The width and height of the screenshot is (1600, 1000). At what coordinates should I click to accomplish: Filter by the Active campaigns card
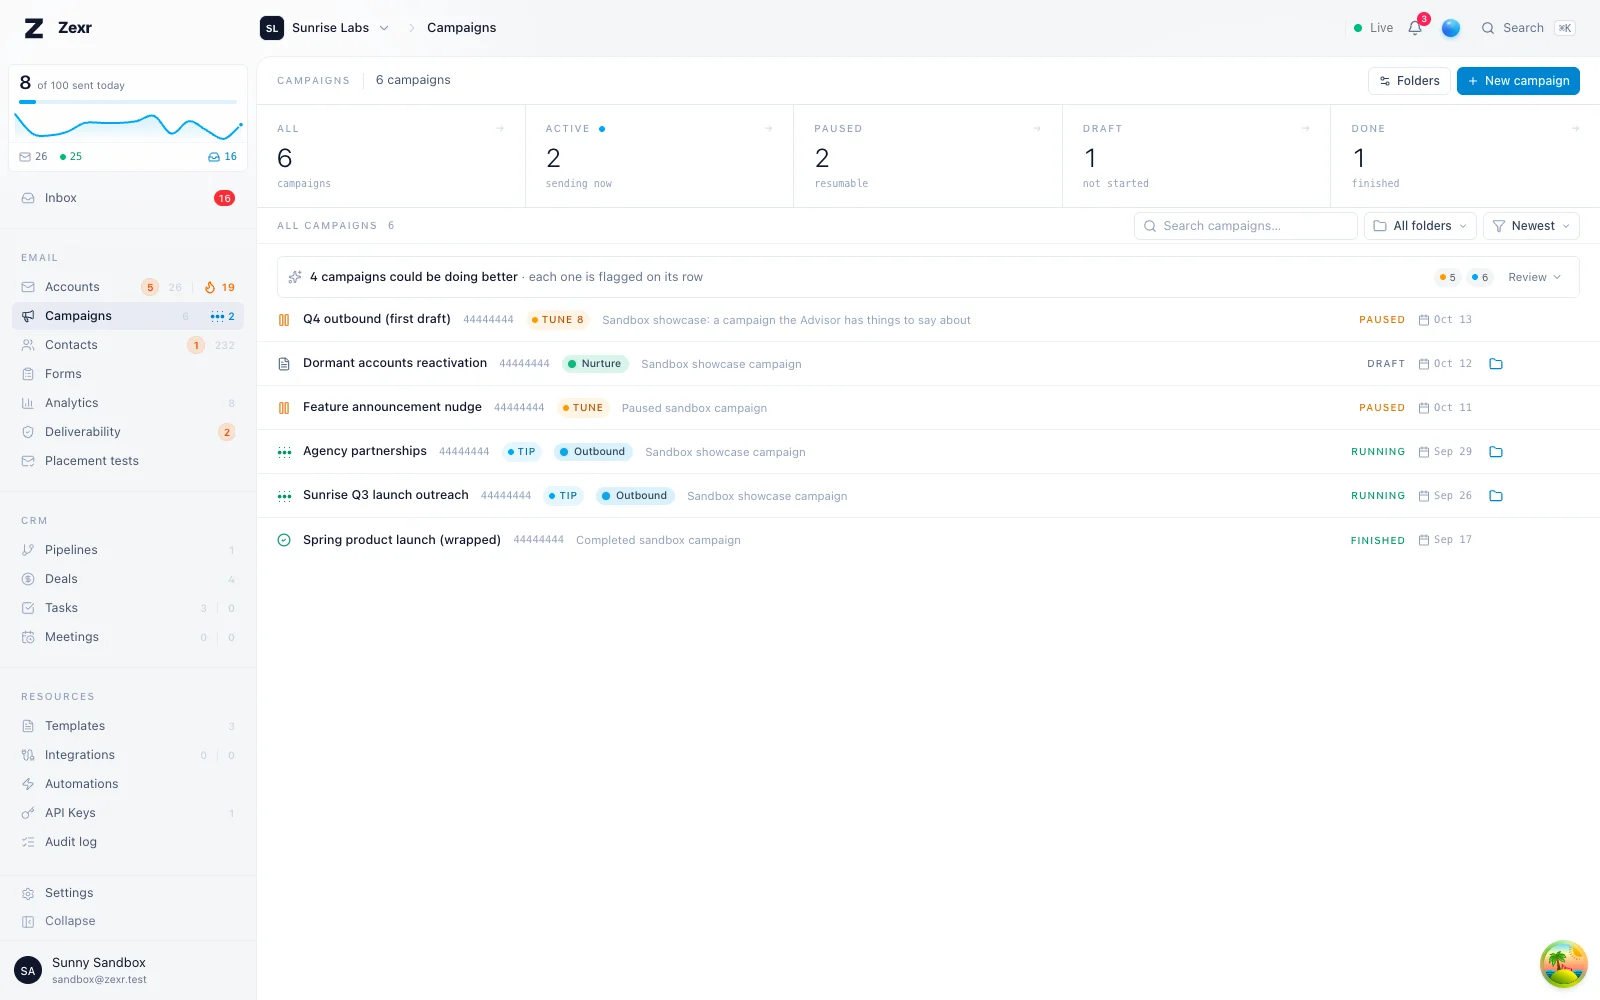click(659, 156)
